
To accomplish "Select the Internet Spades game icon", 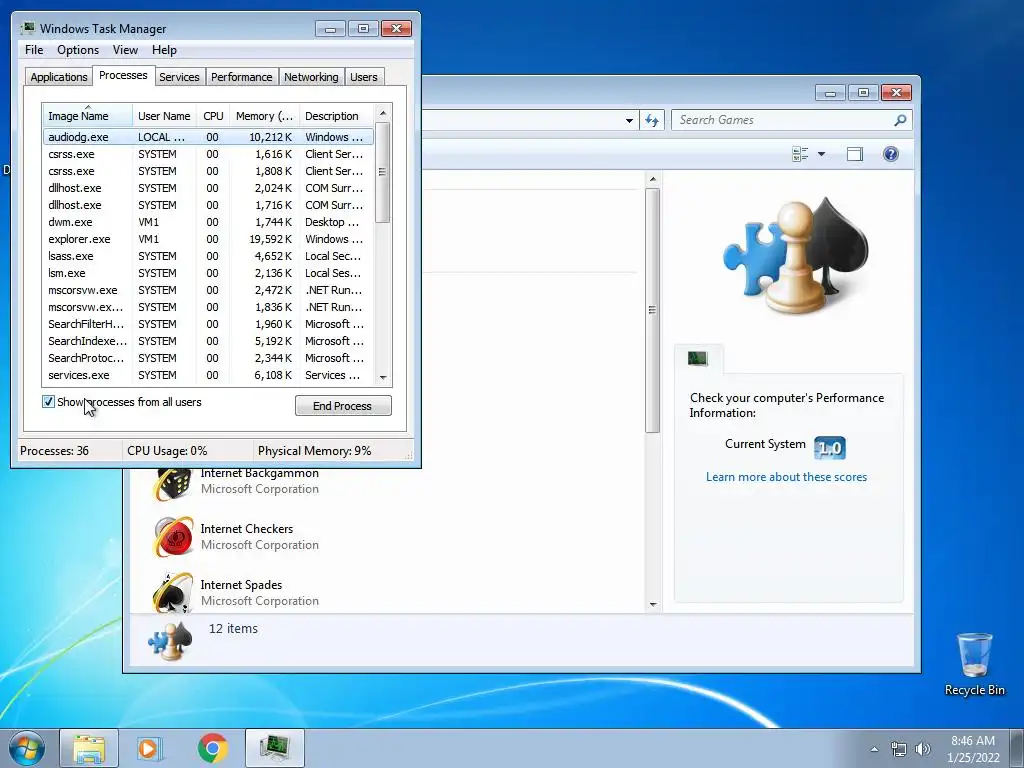I will [x=173, y=593].
